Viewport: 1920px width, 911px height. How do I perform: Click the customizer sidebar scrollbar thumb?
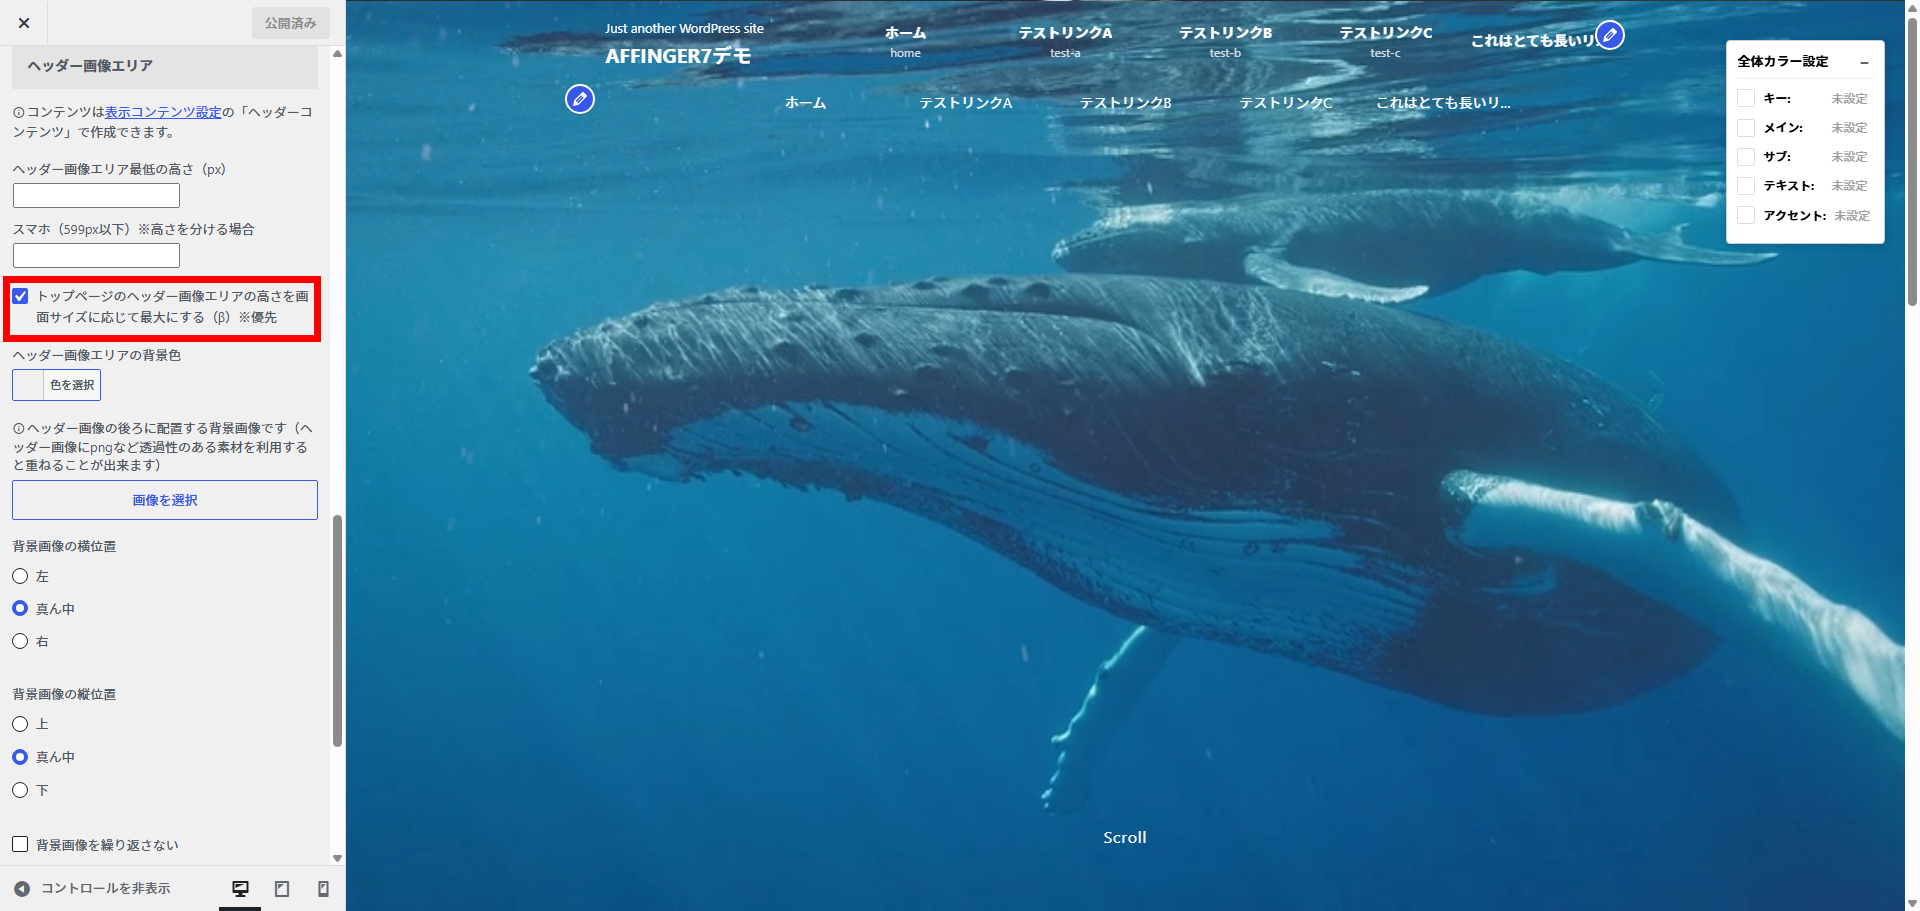coord(338,631)
